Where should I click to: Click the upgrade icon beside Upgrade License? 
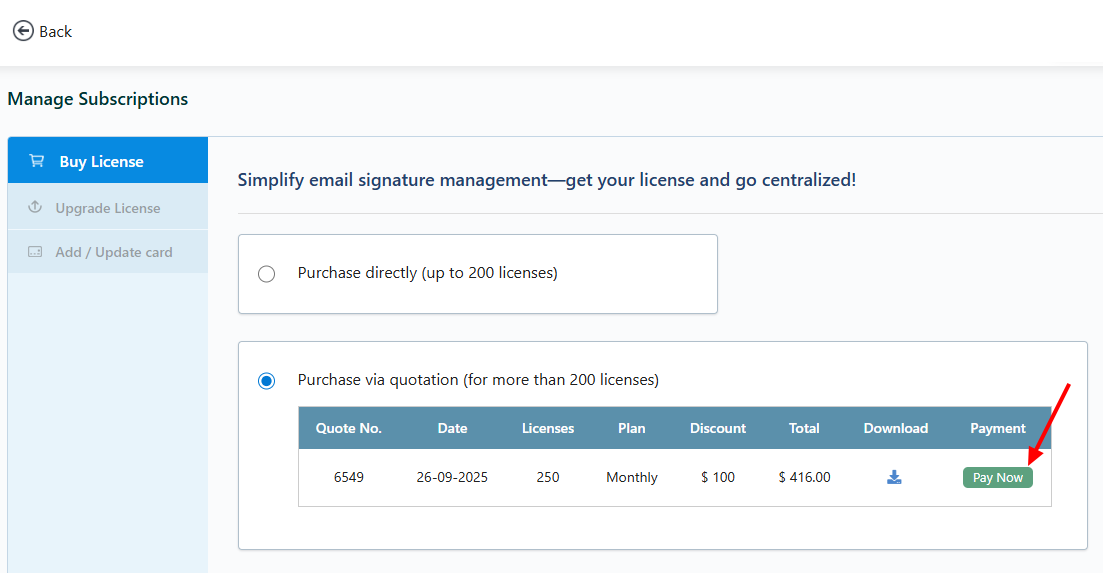pos(35,208)
